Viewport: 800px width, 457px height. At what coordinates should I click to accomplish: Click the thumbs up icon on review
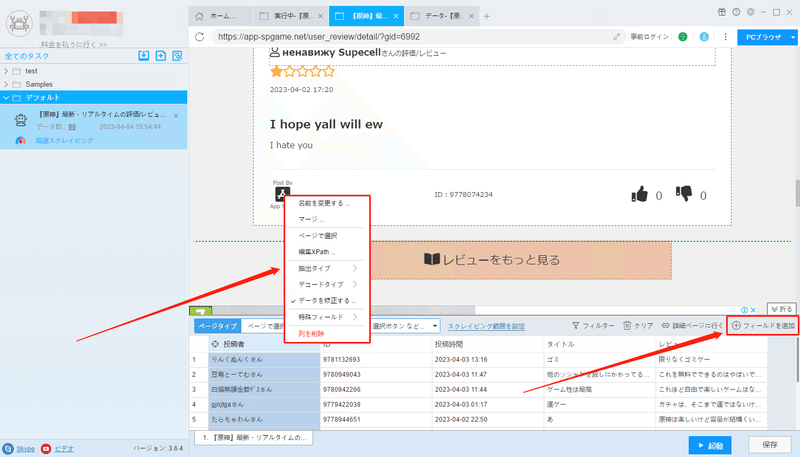[x=639, y=194]
